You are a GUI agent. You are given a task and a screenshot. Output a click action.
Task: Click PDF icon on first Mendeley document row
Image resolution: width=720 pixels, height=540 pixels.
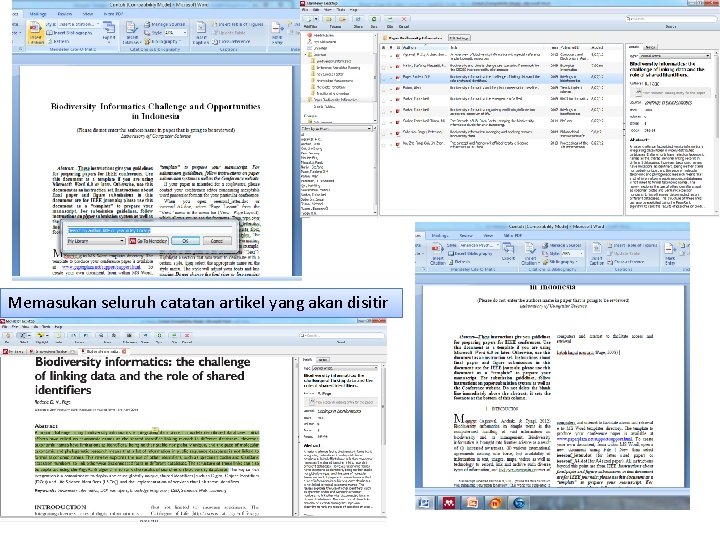(x=398, y=56)
